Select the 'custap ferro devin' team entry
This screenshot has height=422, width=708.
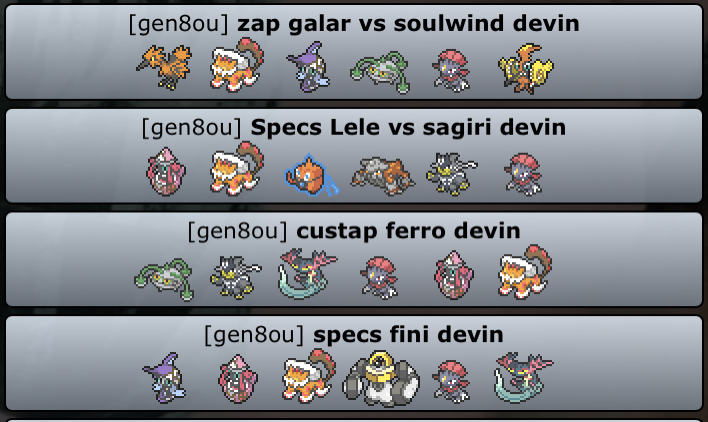354,260
